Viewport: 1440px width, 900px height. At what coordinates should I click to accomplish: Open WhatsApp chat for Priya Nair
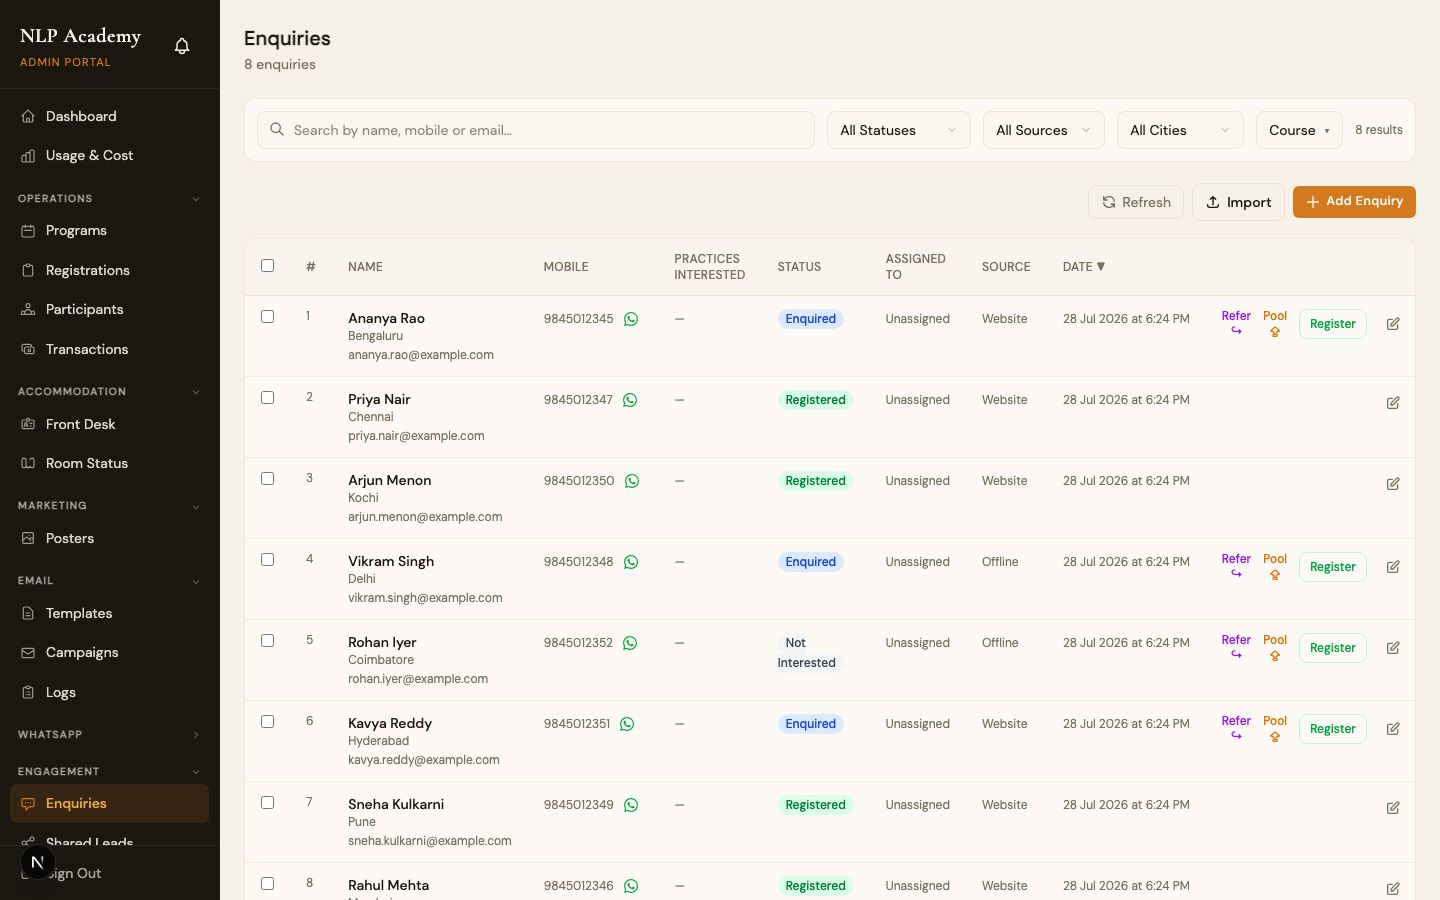point(630,400)
